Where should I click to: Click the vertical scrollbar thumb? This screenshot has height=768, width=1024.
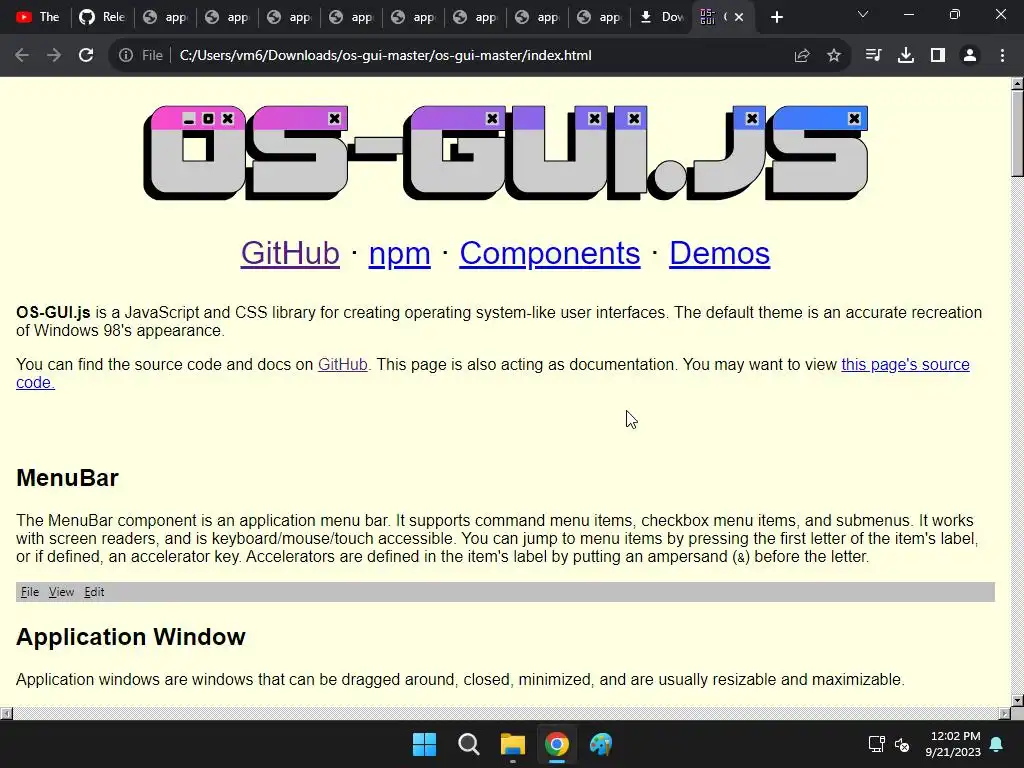[x=1017, y=133]
